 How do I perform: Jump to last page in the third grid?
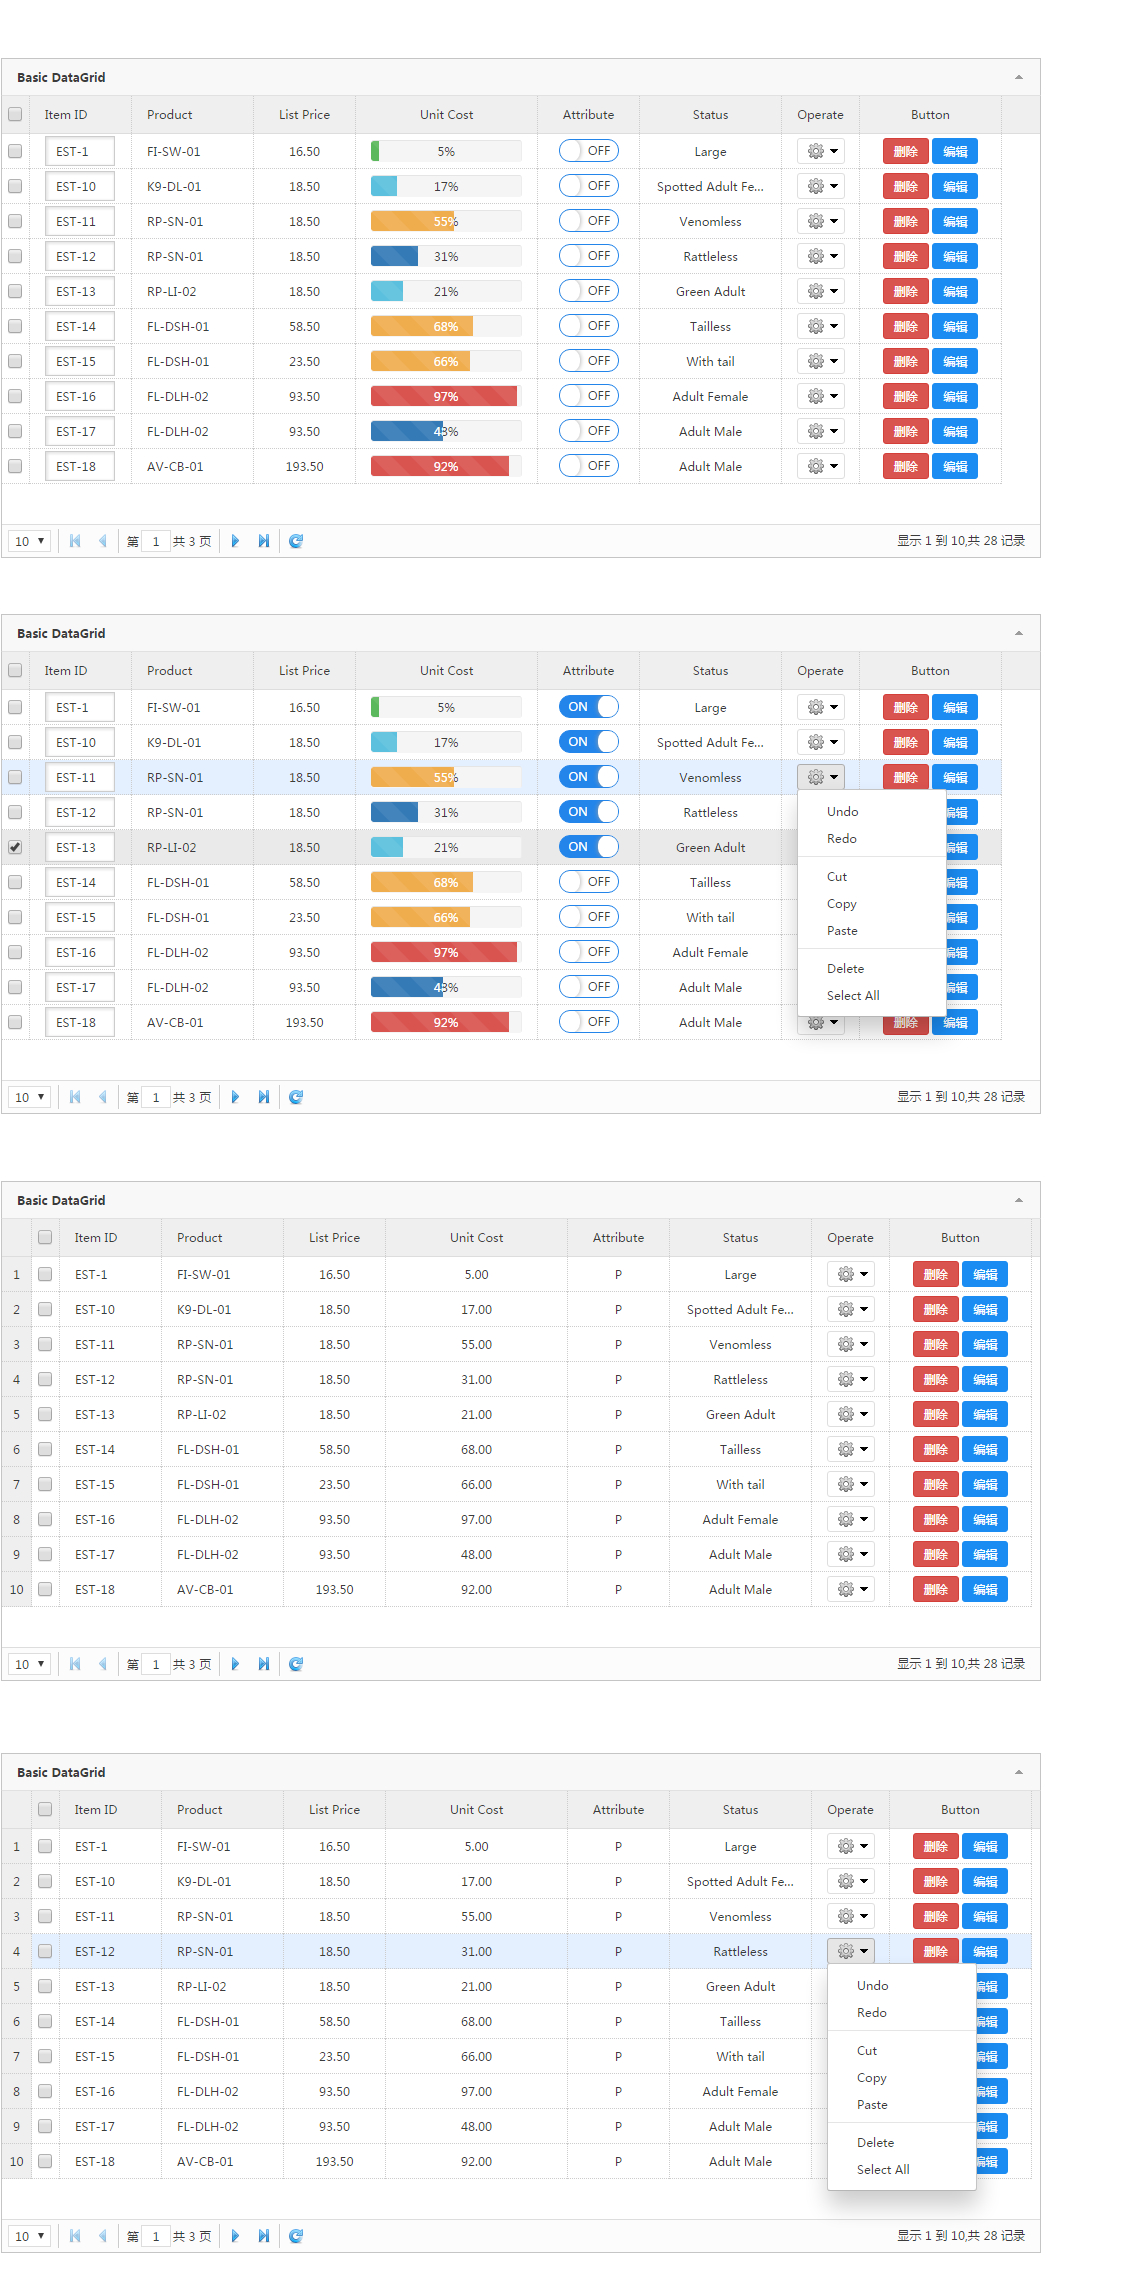click(x=263, y=1664)
